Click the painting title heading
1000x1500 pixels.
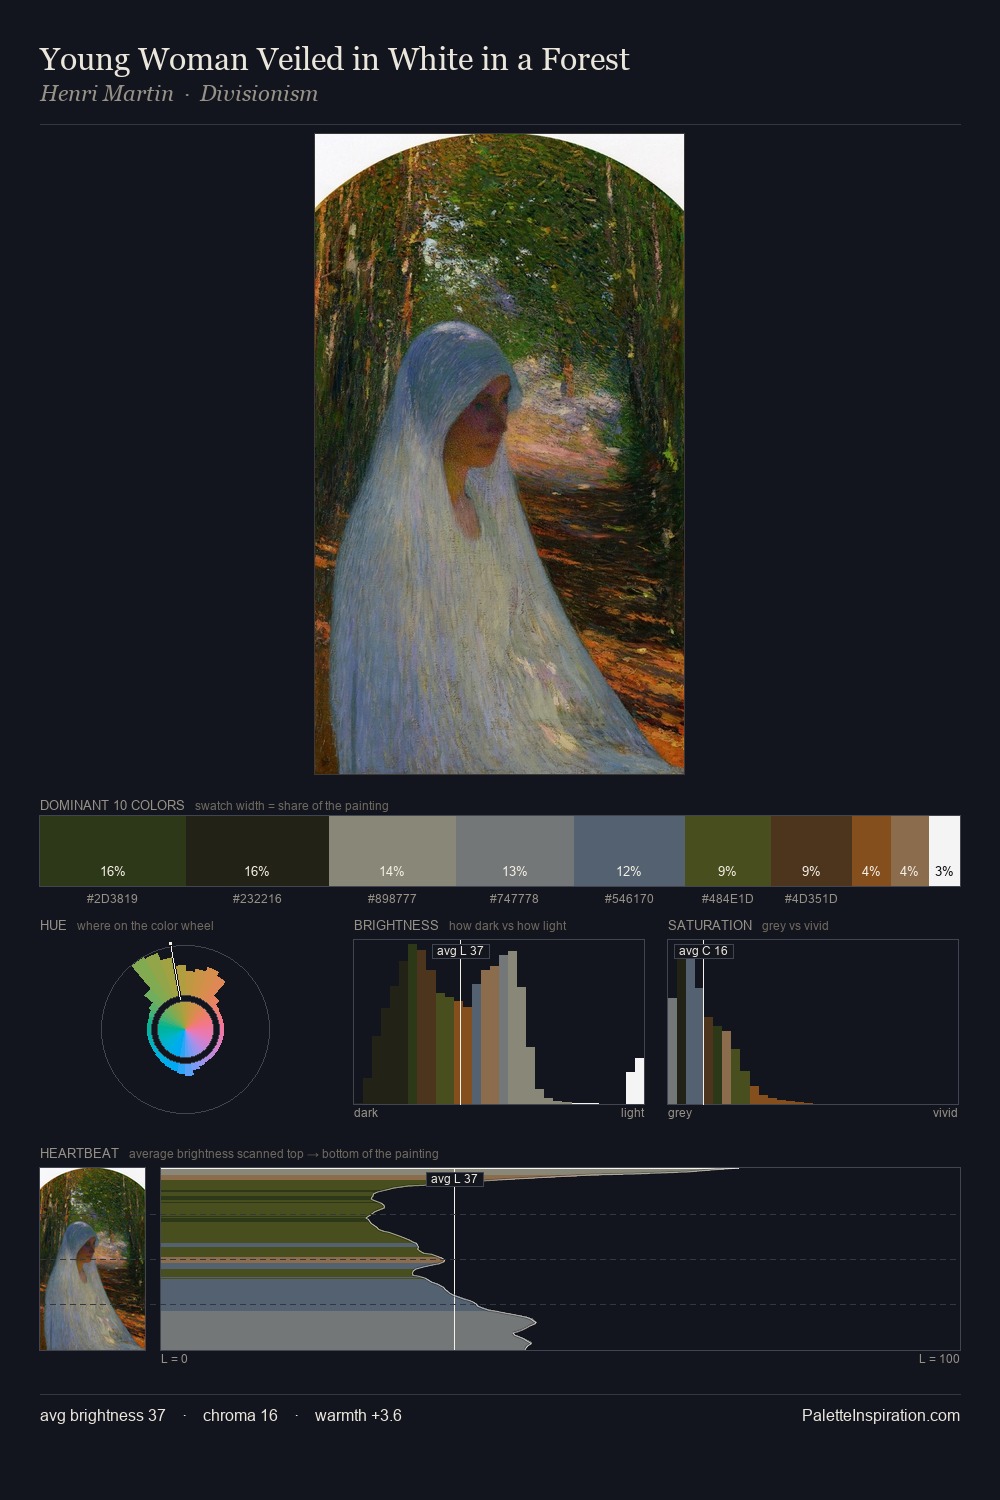(x=334, y=59)
